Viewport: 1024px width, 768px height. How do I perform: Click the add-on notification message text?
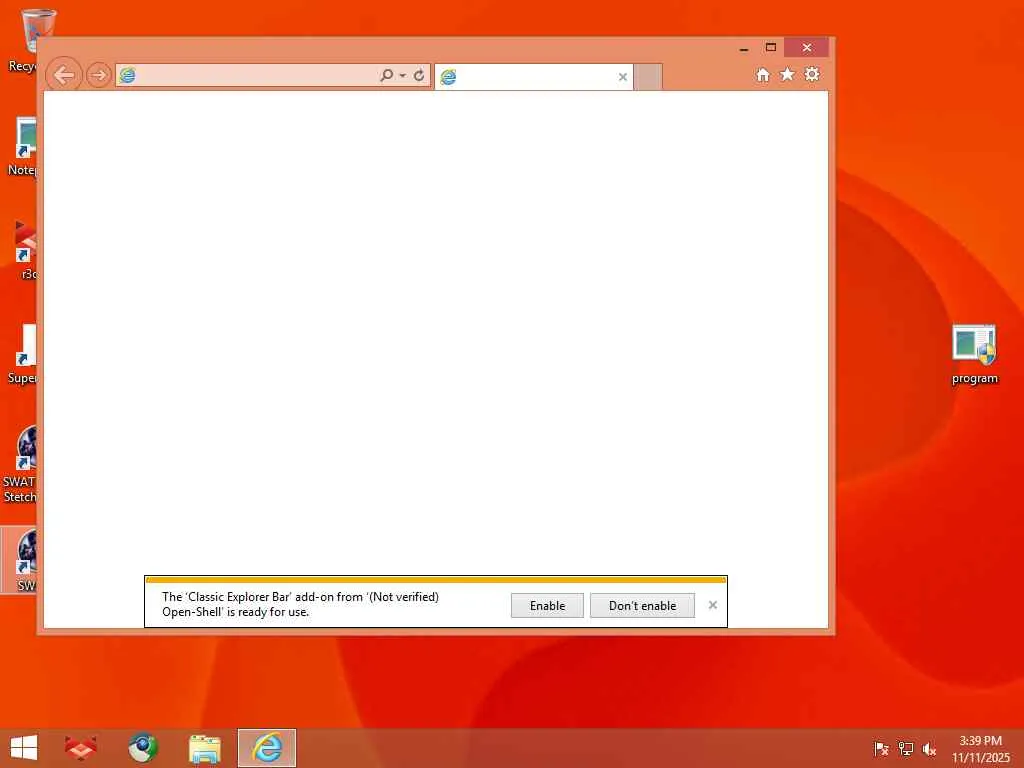pos(300,604)
